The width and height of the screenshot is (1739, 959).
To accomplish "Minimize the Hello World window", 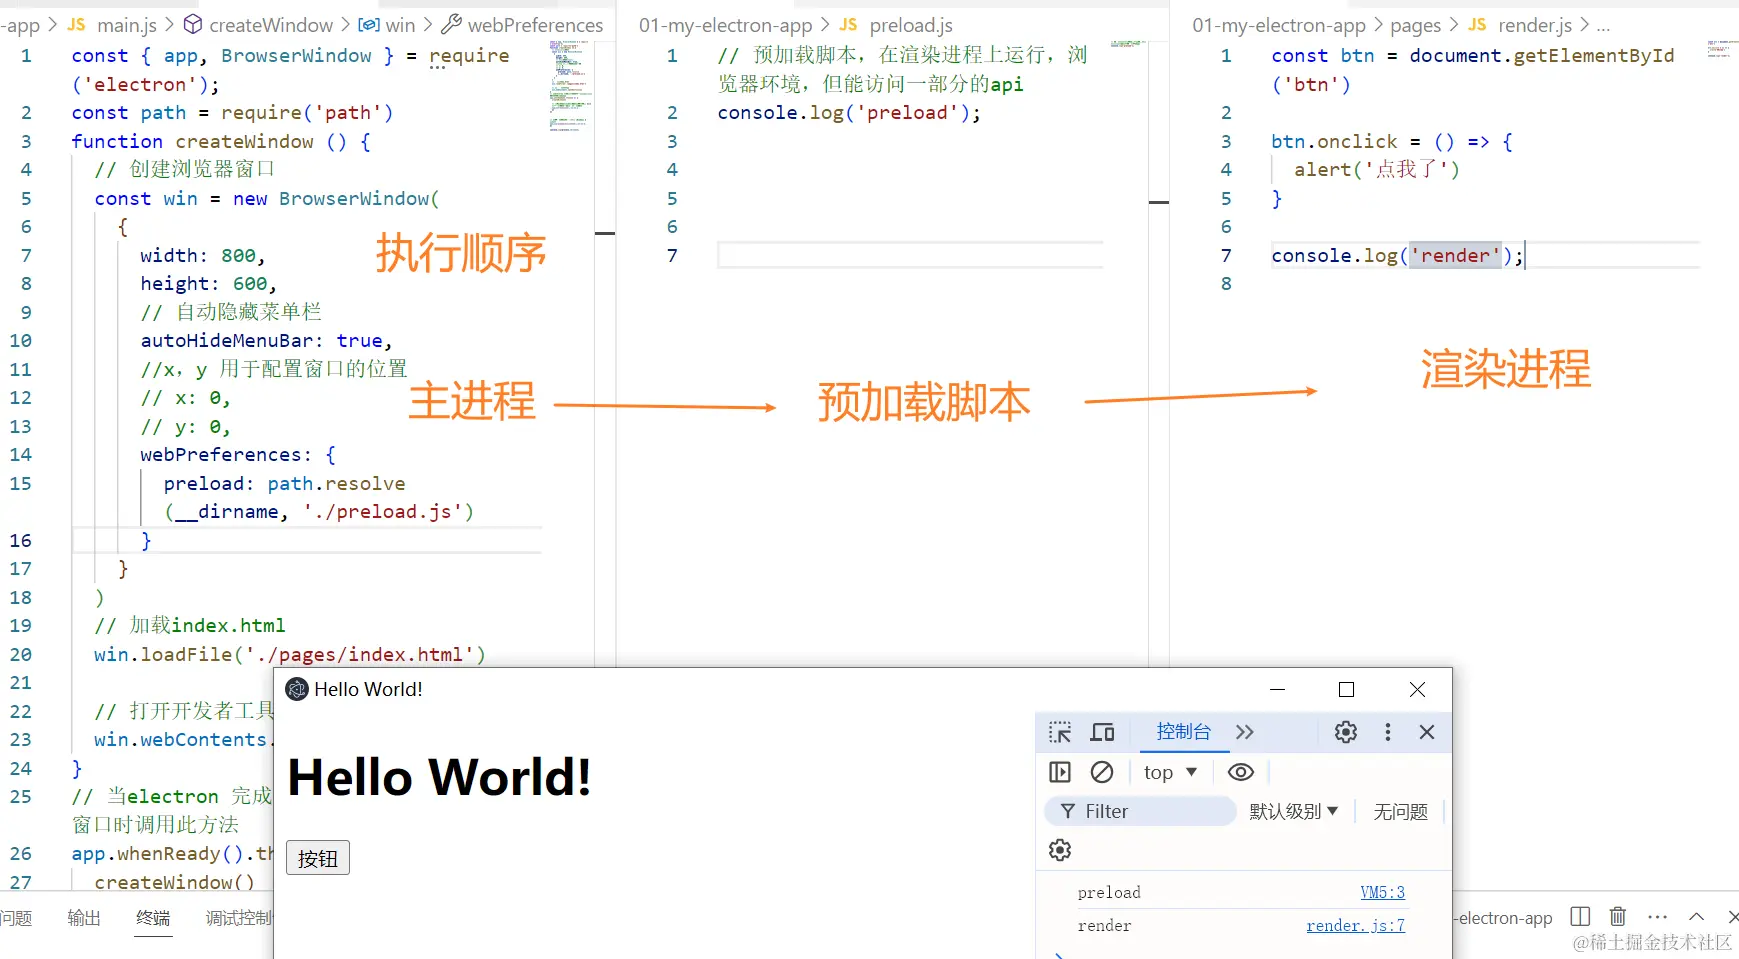I will [x=1277, y=689].
